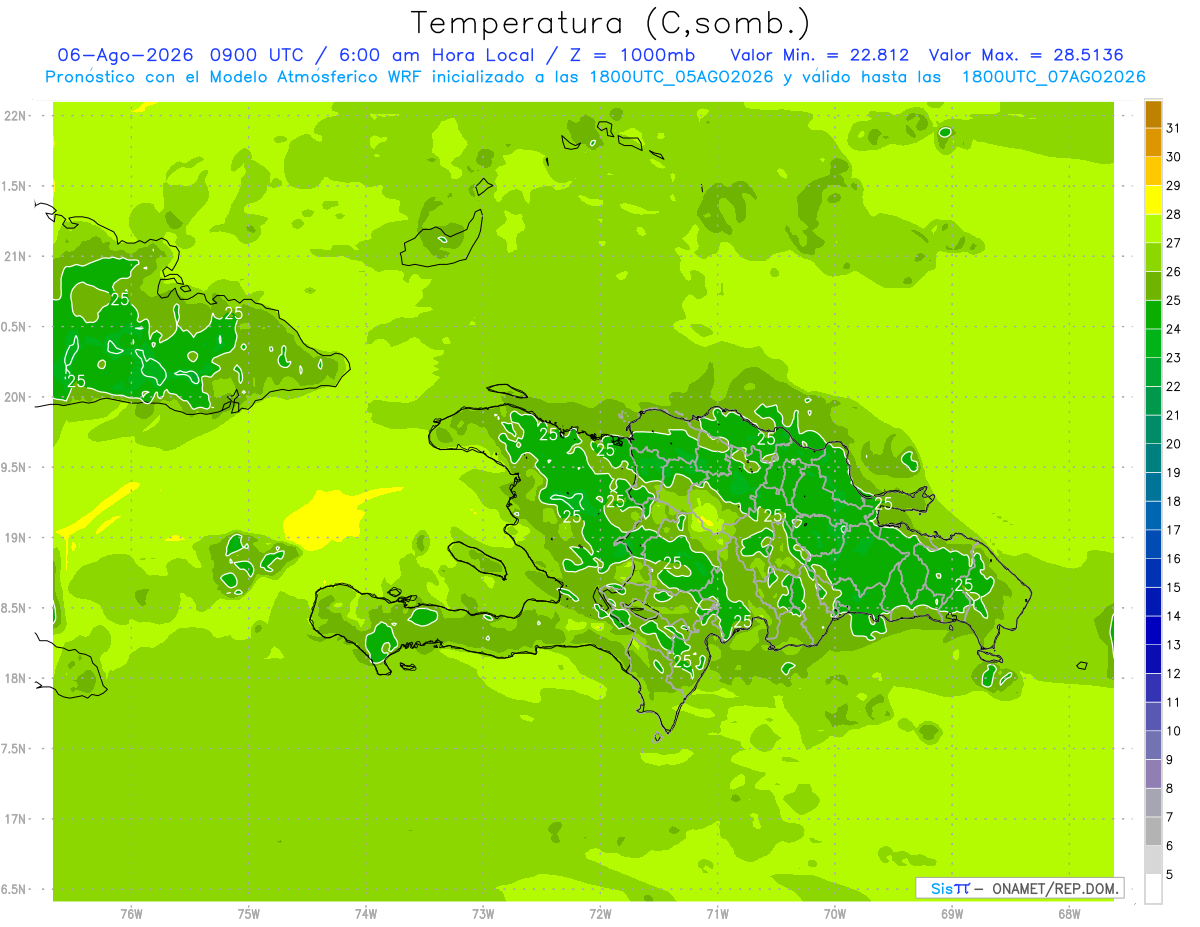1200x927 pixels.
Task: Click latitude axis label "20N"
Action: (x=16, y=397)
